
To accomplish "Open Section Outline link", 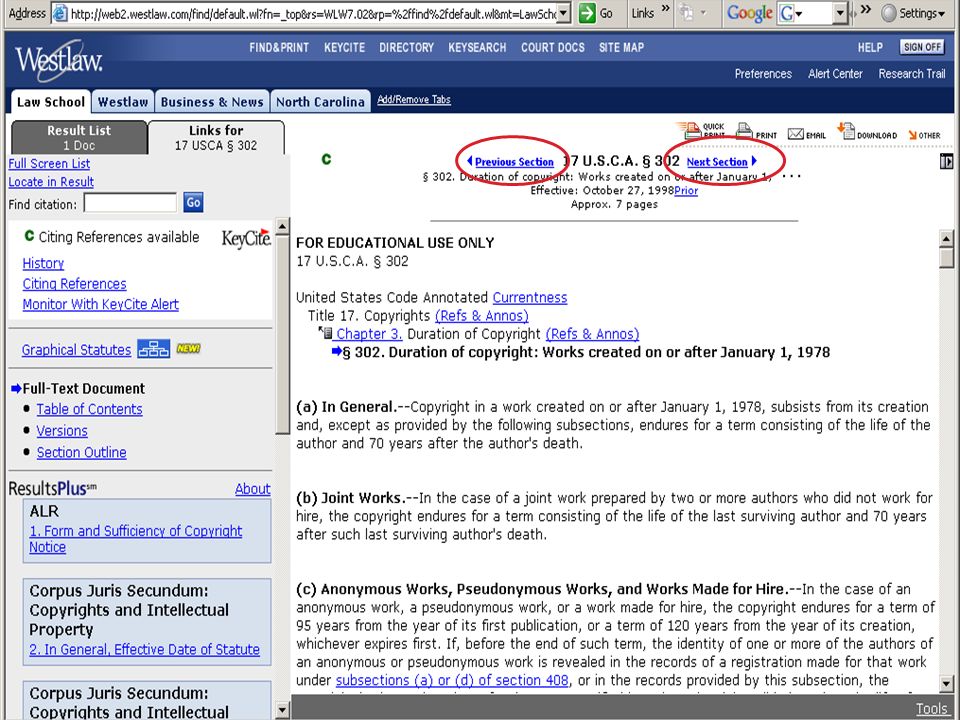I will tap(81, 452).
